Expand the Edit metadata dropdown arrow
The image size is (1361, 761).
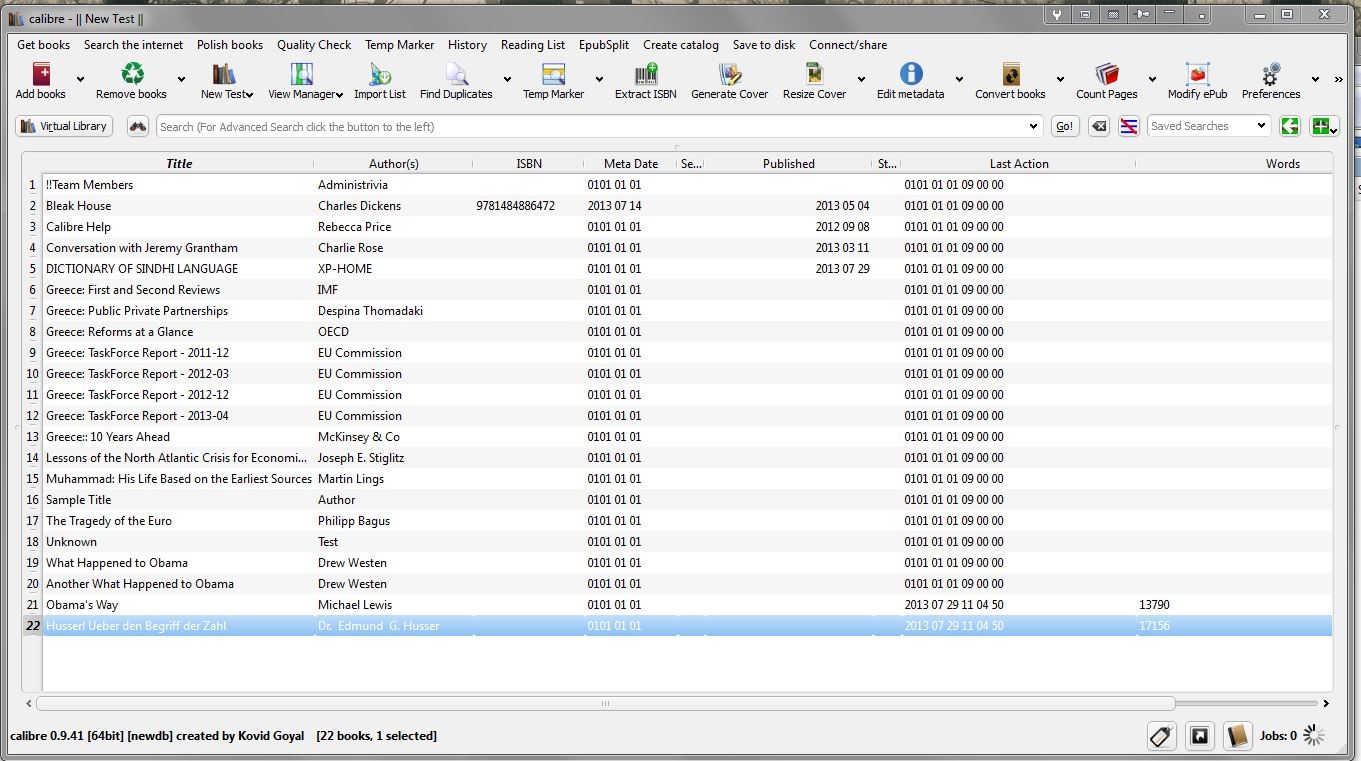(959, 79)
